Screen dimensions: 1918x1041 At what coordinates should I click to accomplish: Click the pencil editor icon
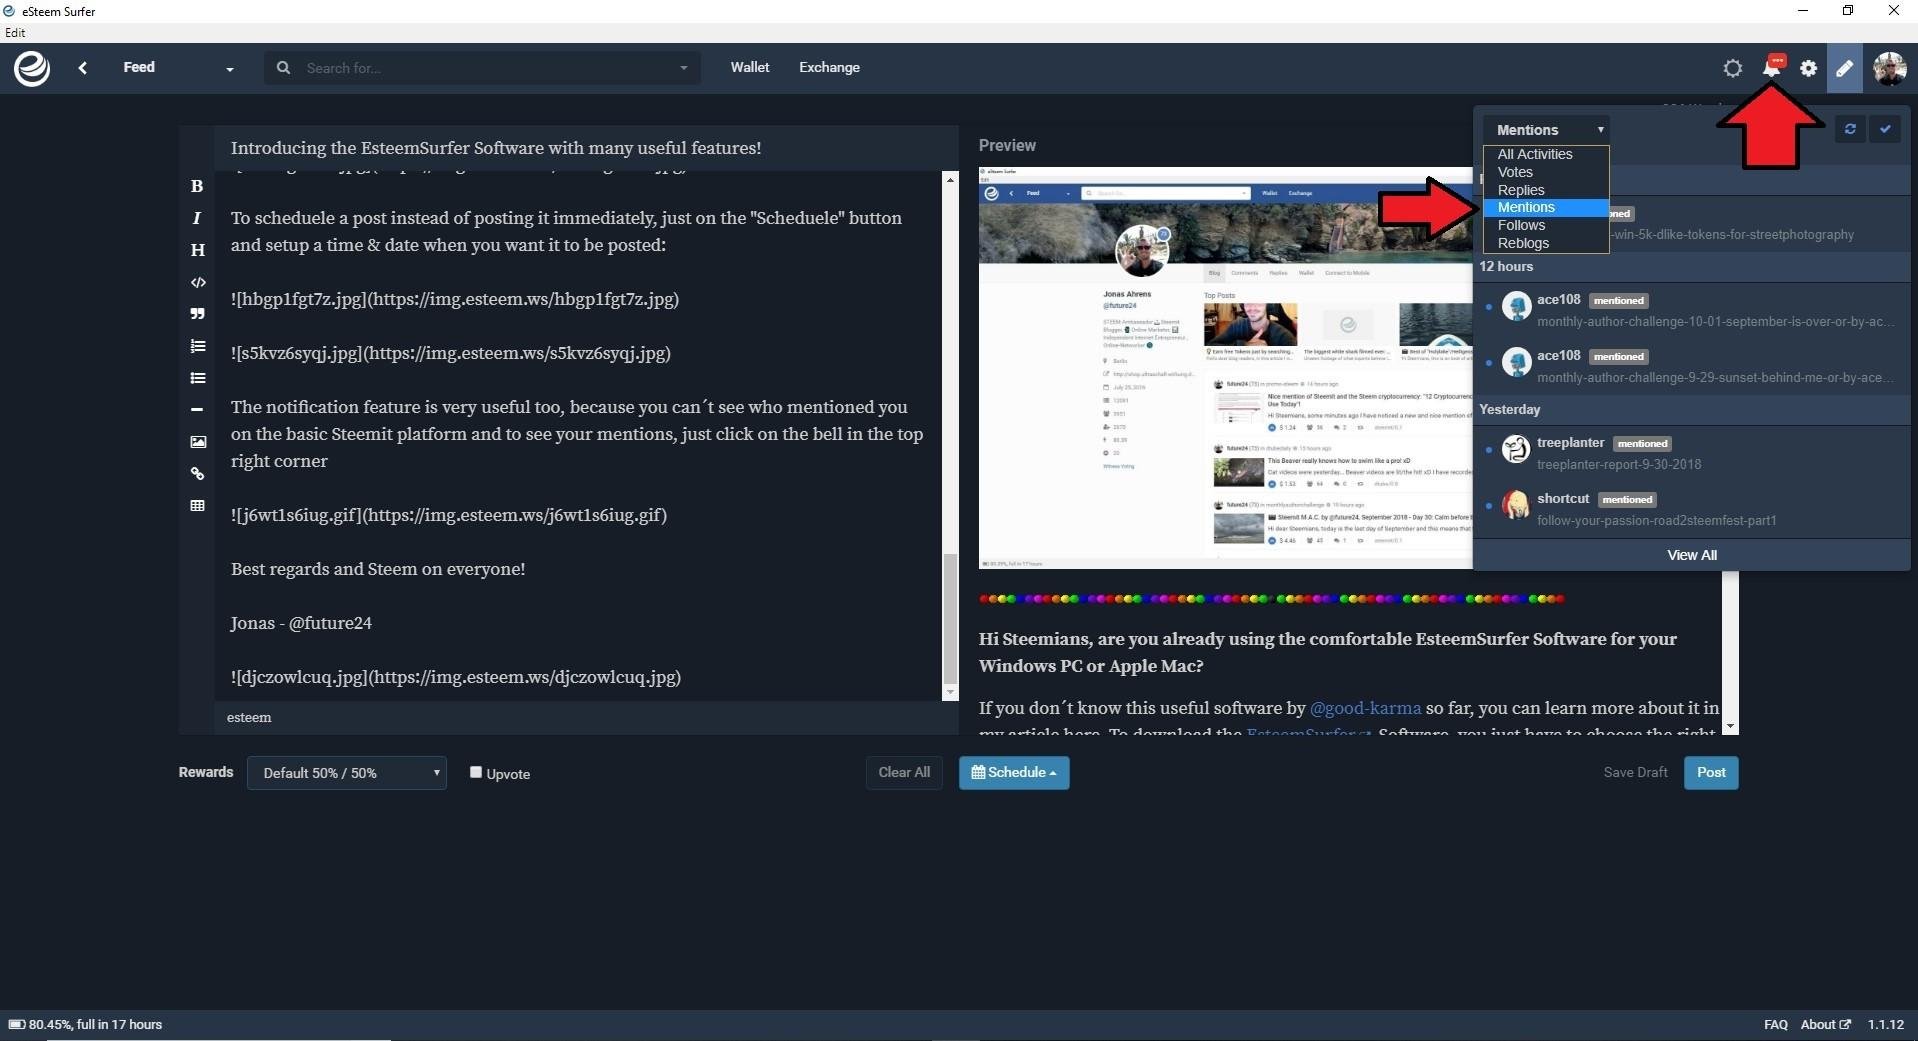[x=1845, y=68]
